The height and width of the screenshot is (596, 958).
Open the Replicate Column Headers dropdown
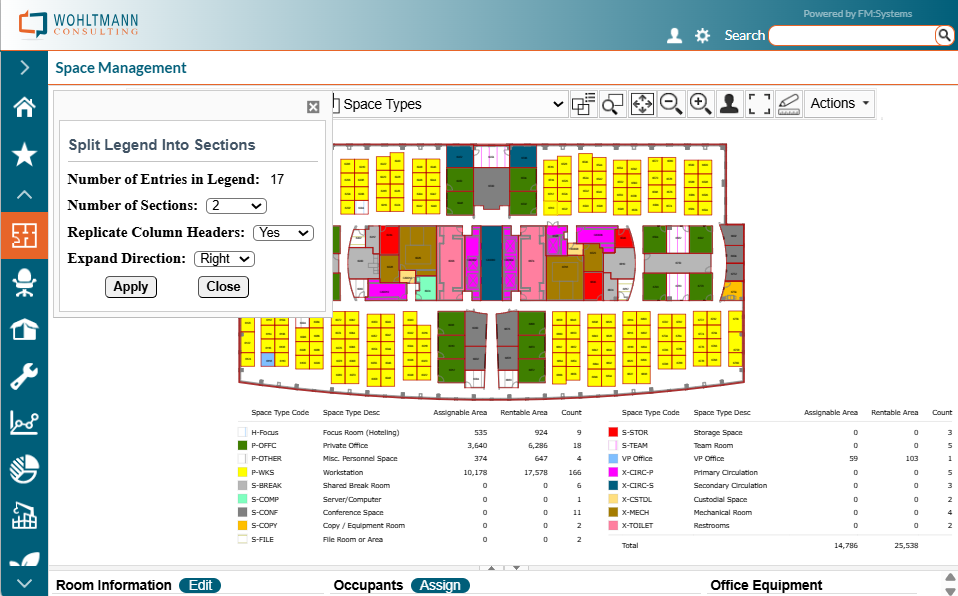(283, 232)
